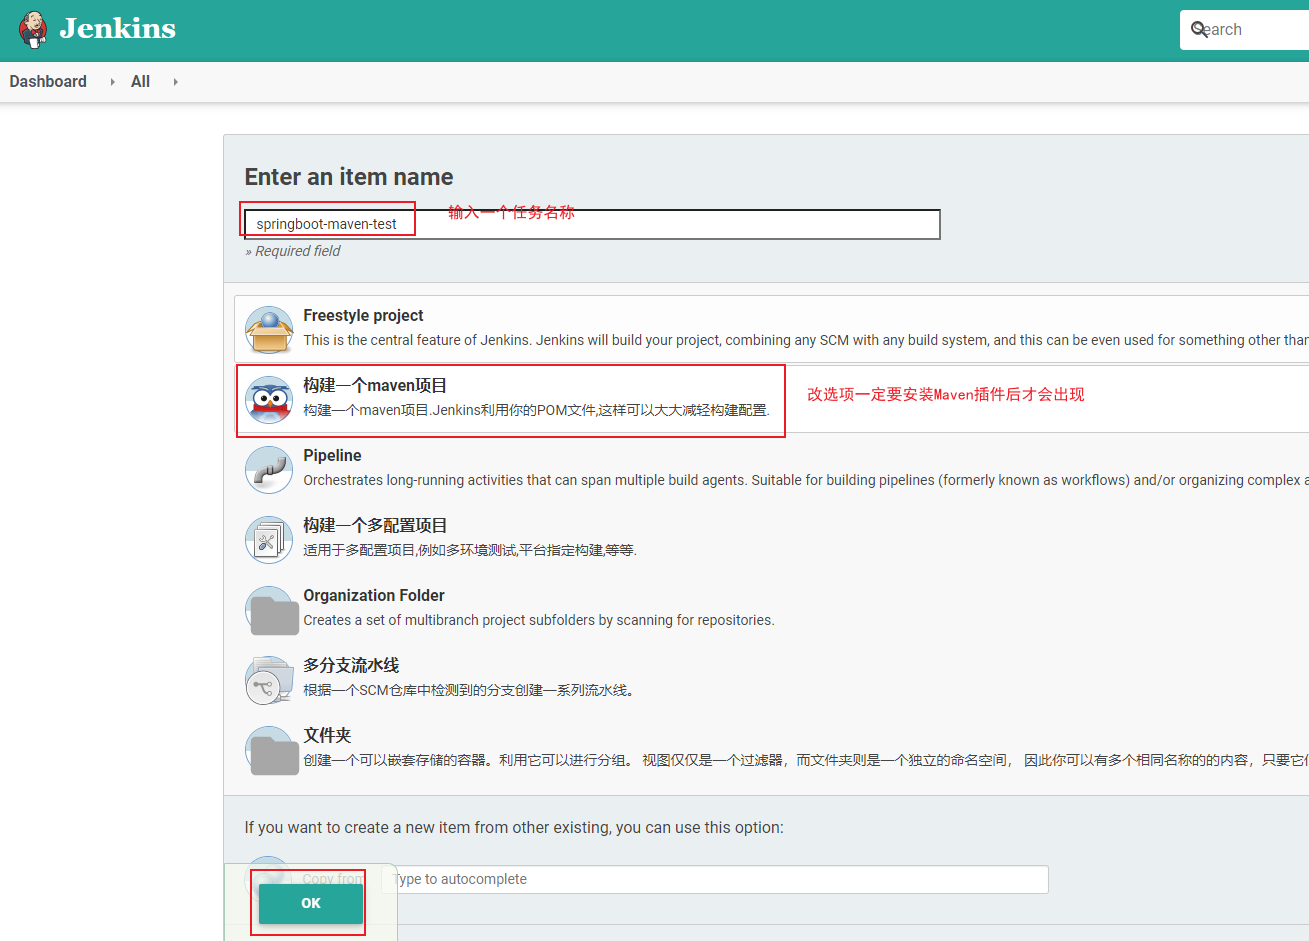Click the 多分支流水线 description text
Screen dimensions: 1309x941
[x=470, y=690]
